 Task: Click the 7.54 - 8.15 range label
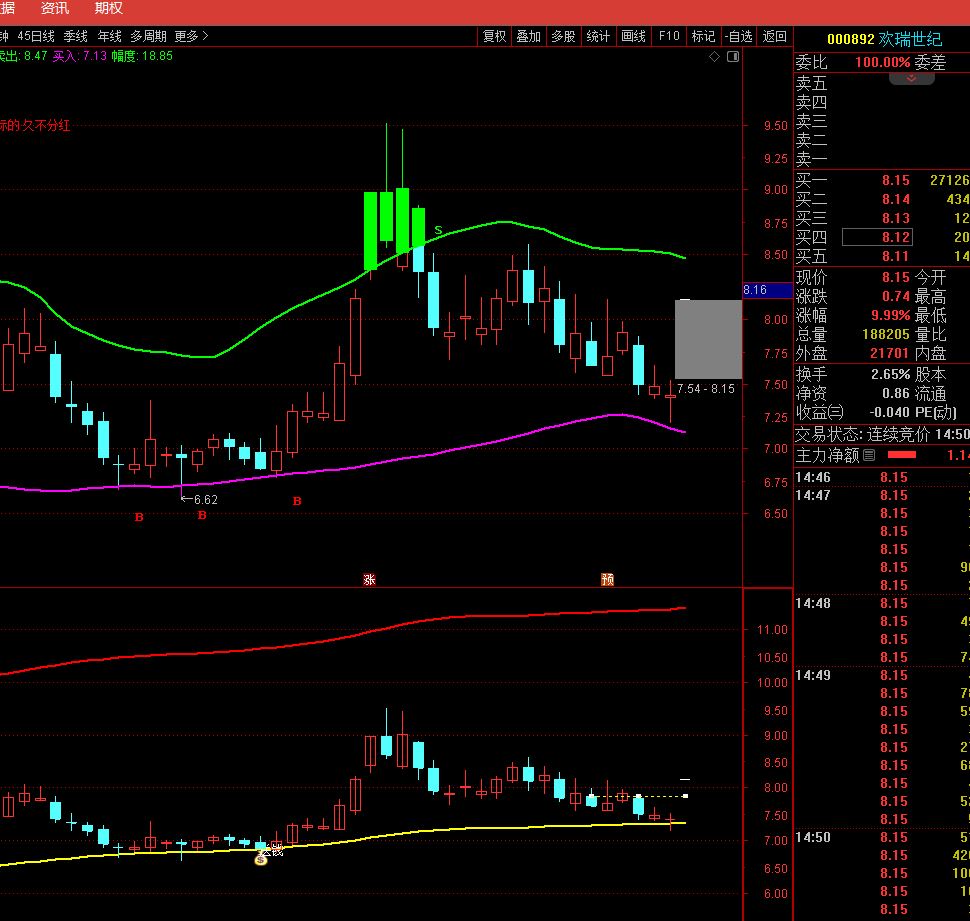tap(706, 388)
